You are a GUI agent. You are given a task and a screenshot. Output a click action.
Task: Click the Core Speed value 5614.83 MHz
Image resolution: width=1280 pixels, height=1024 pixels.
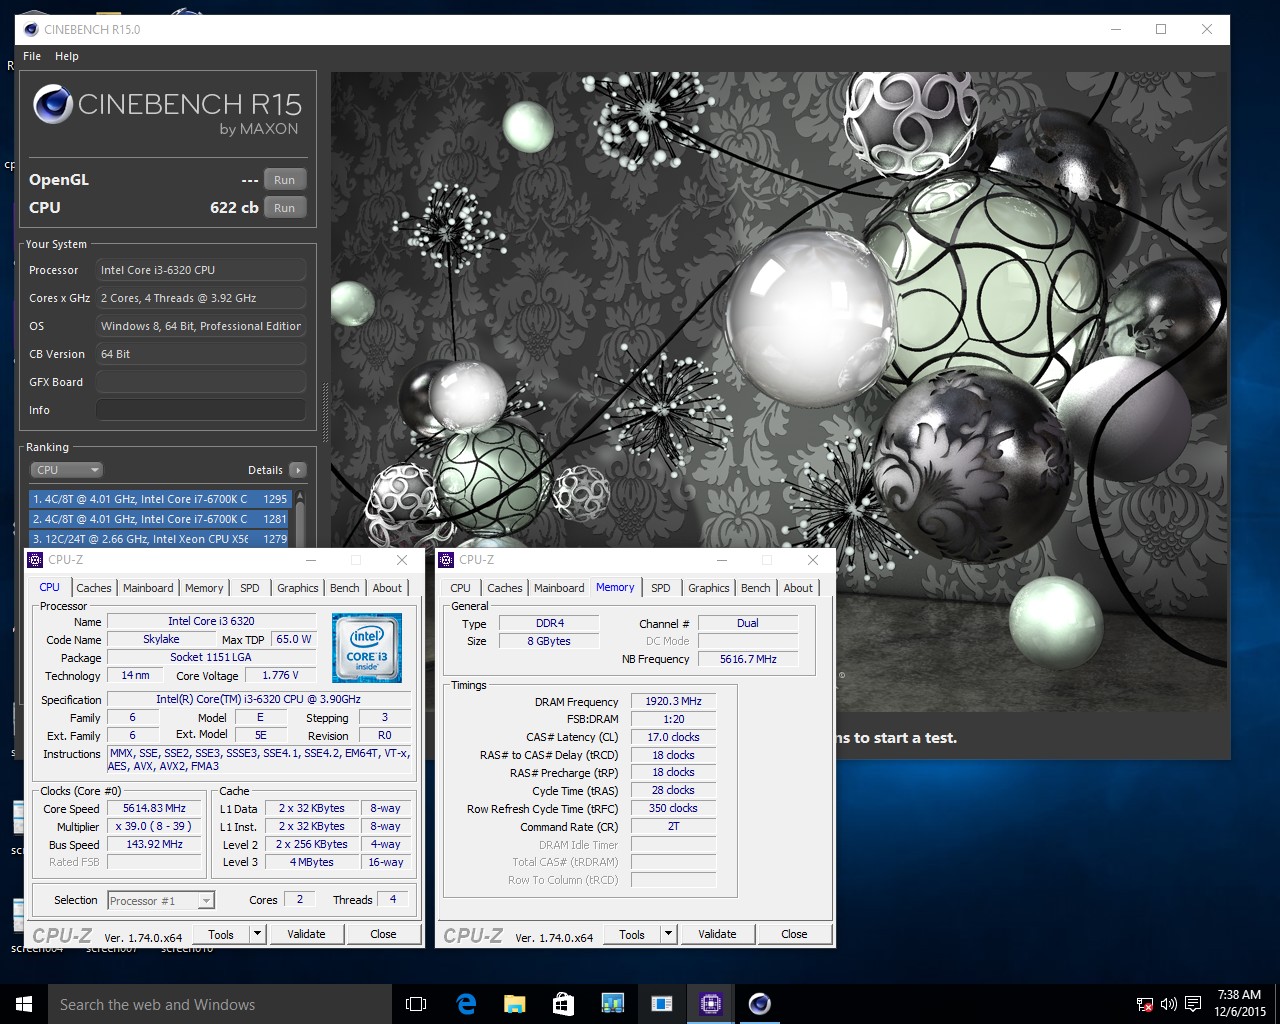pyautogui.click(x=155, y=808)
